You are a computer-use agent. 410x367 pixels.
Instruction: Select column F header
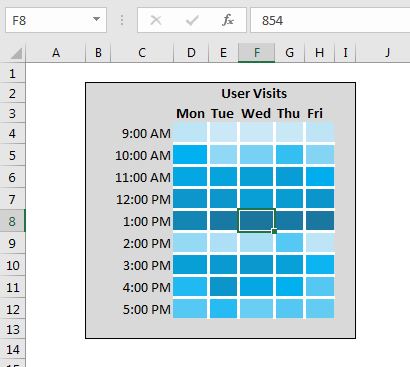pyautogui.click(x=257, y=53)
